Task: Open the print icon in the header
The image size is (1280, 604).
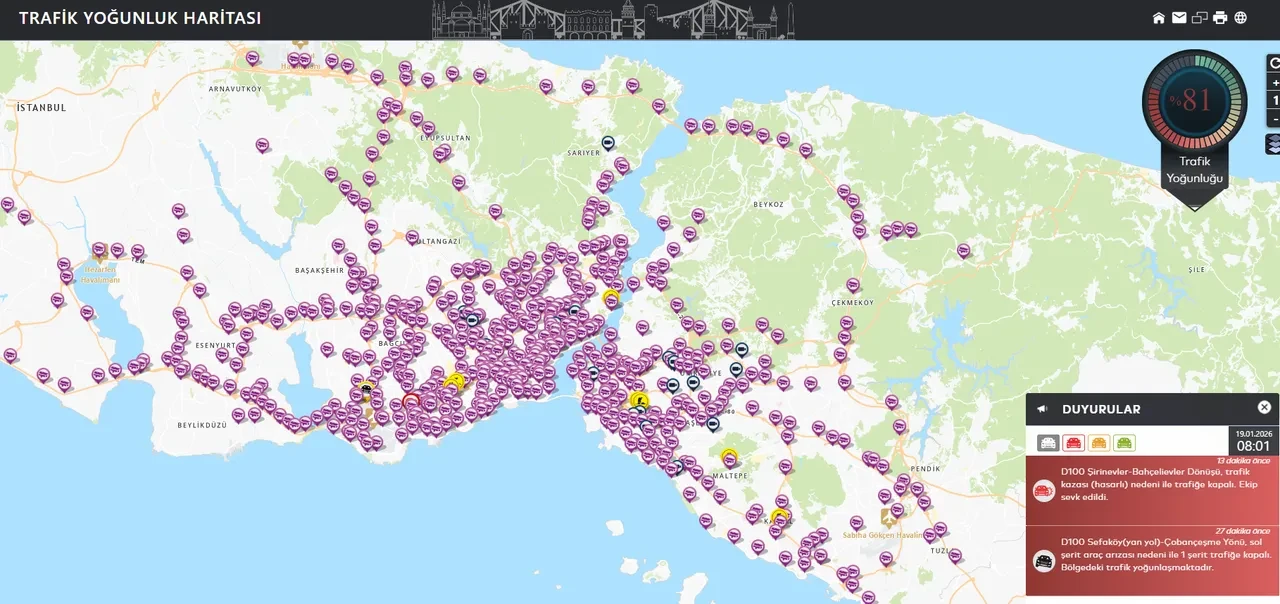Action: [1220, 17]
